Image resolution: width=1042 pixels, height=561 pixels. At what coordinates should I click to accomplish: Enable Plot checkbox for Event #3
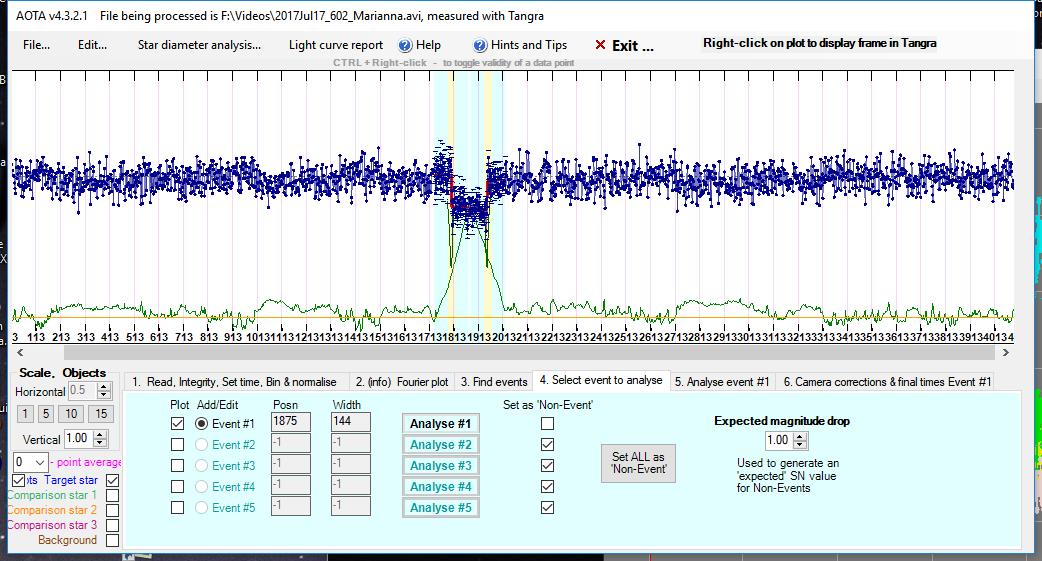point(177,465)
